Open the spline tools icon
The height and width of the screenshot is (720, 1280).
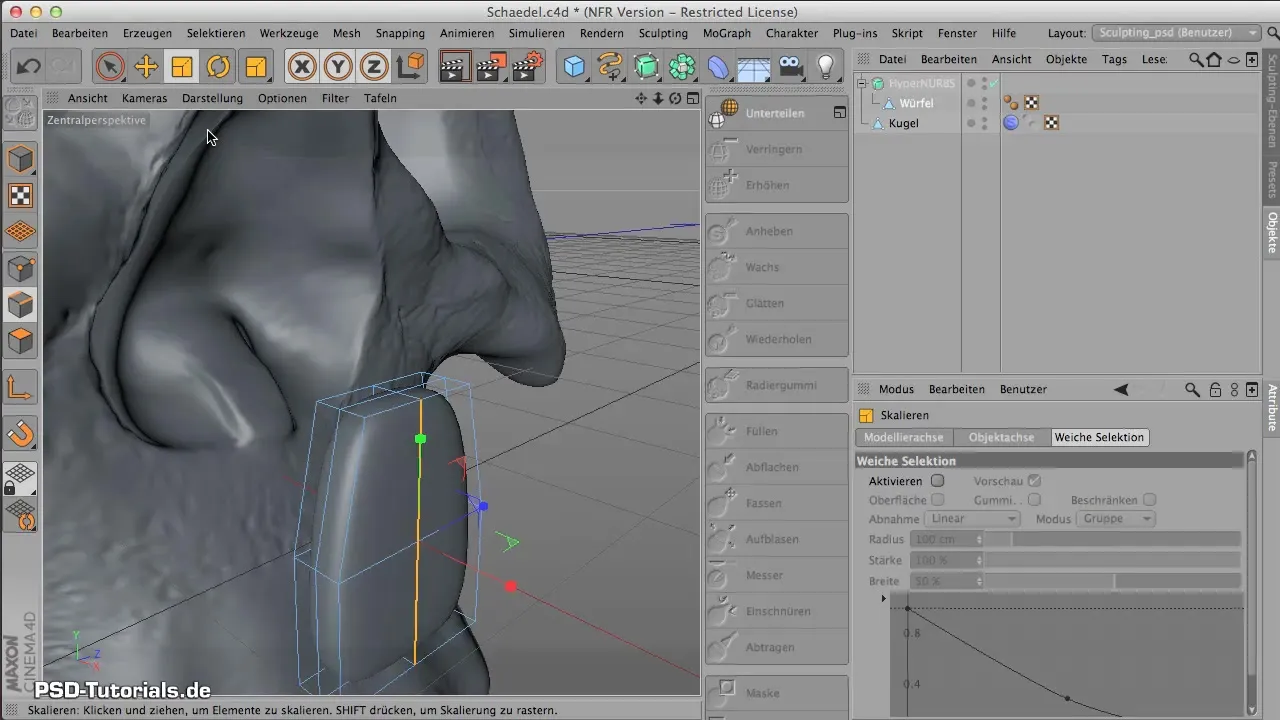(x=610, y=67)
